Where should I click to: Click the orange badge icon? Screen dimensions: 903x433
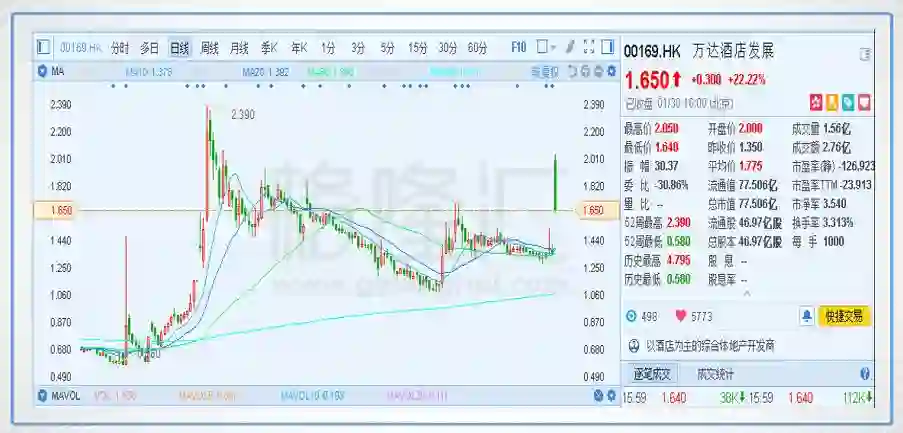[x=832, y=103]
